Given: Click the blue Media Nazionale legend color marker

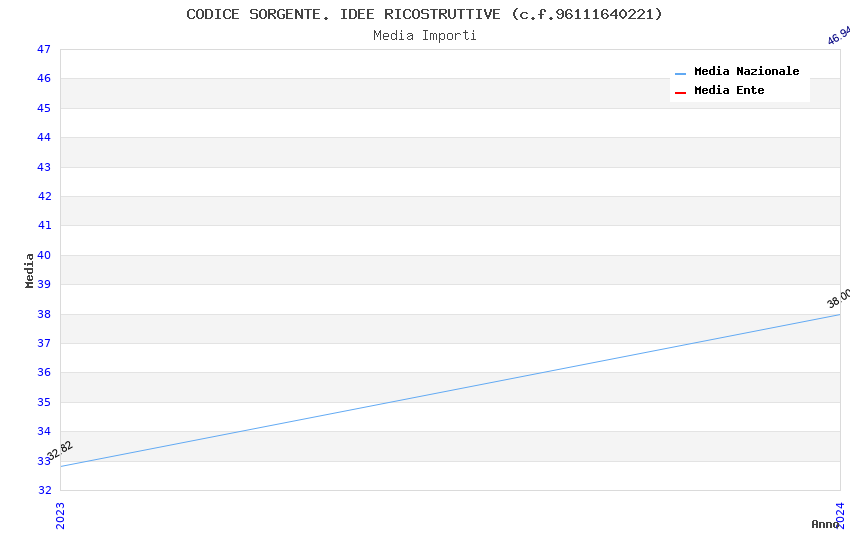Looking at the screenshot, I should pyautogui.click(x=680, y=73).
